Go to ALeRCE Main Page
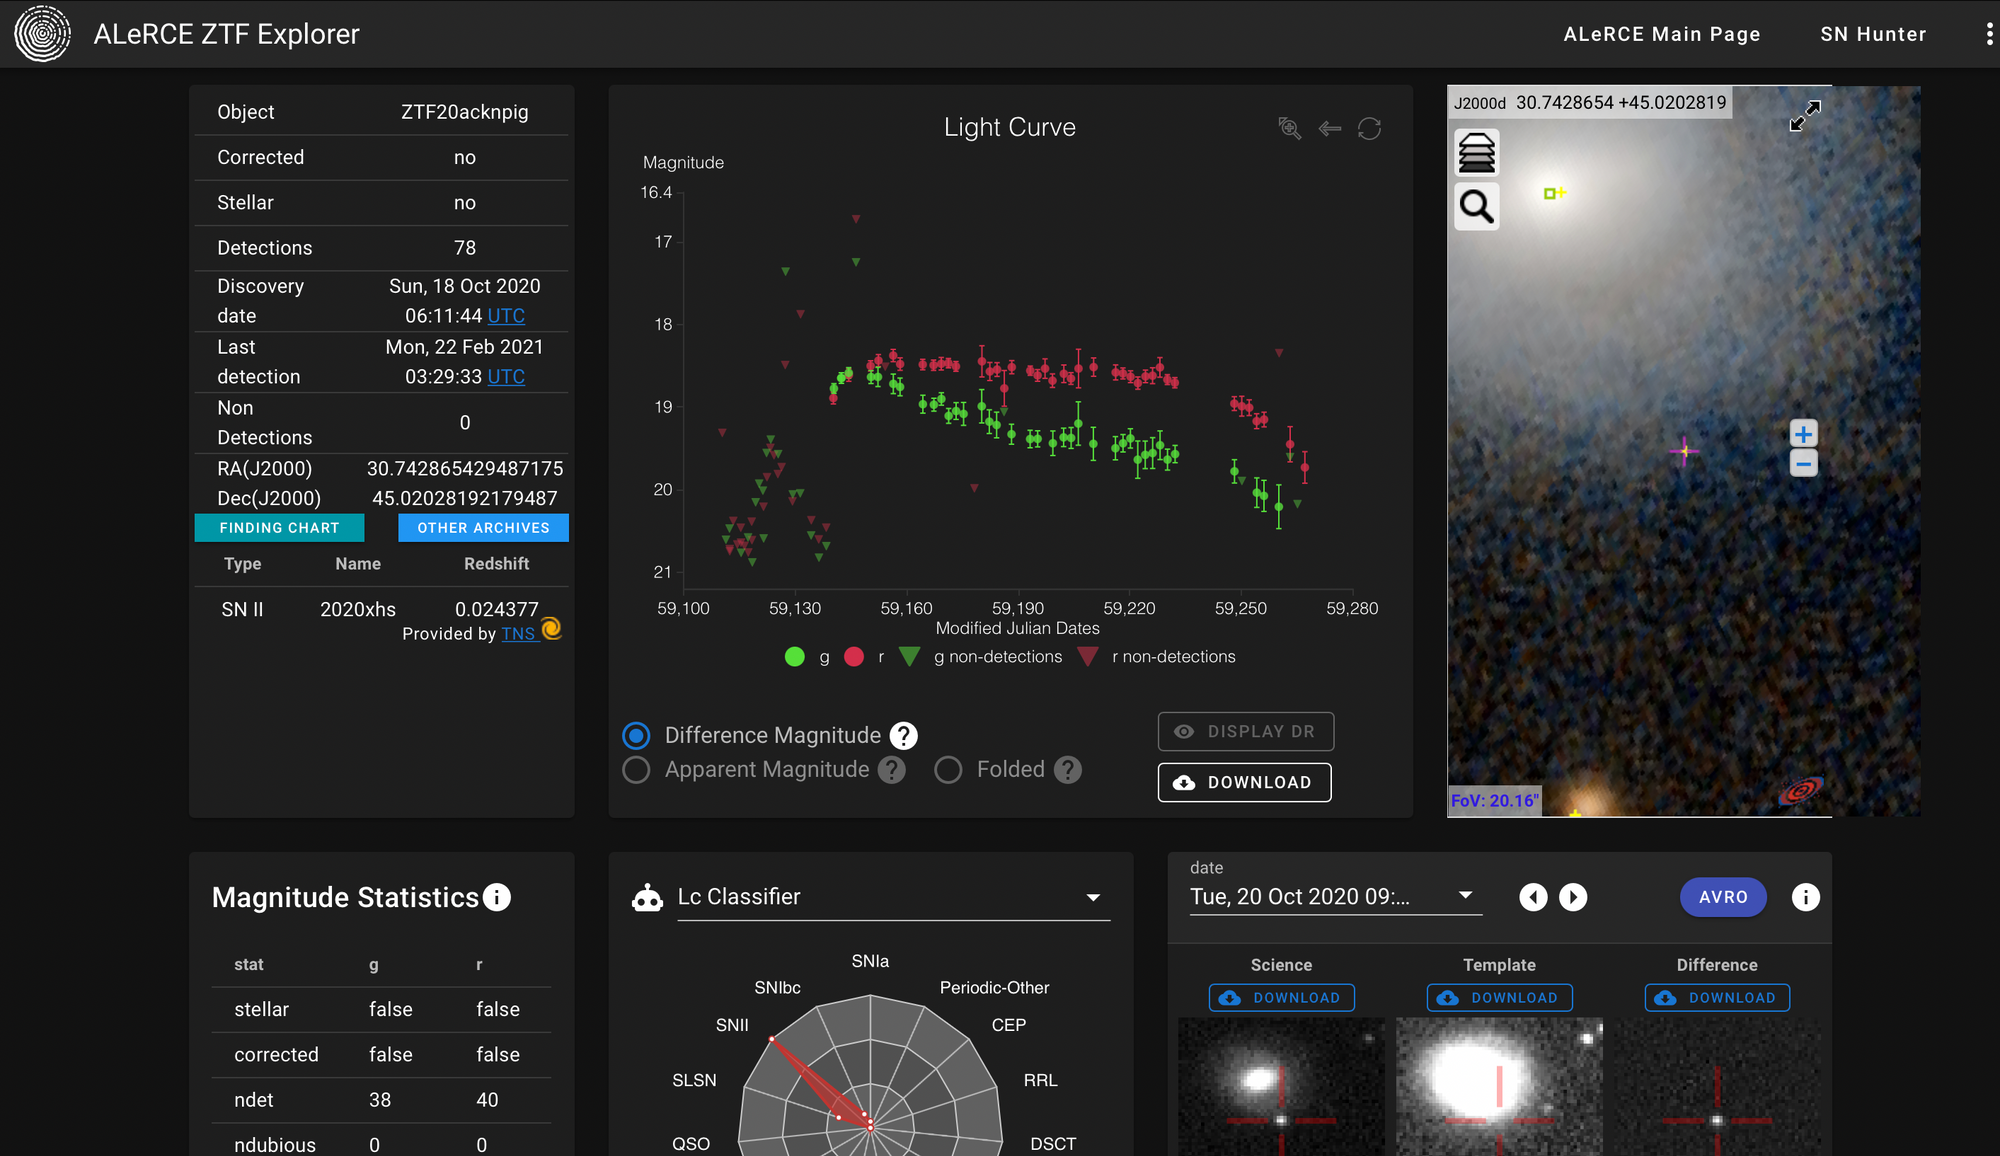This screenshot has width=2000, height=1156. [x=1661, y=34]
